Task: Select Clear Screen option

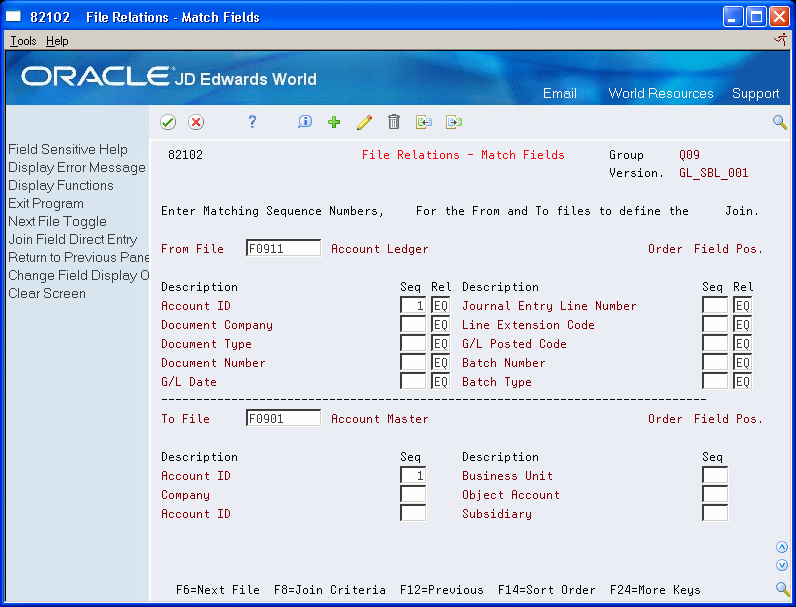Action: 47,293
